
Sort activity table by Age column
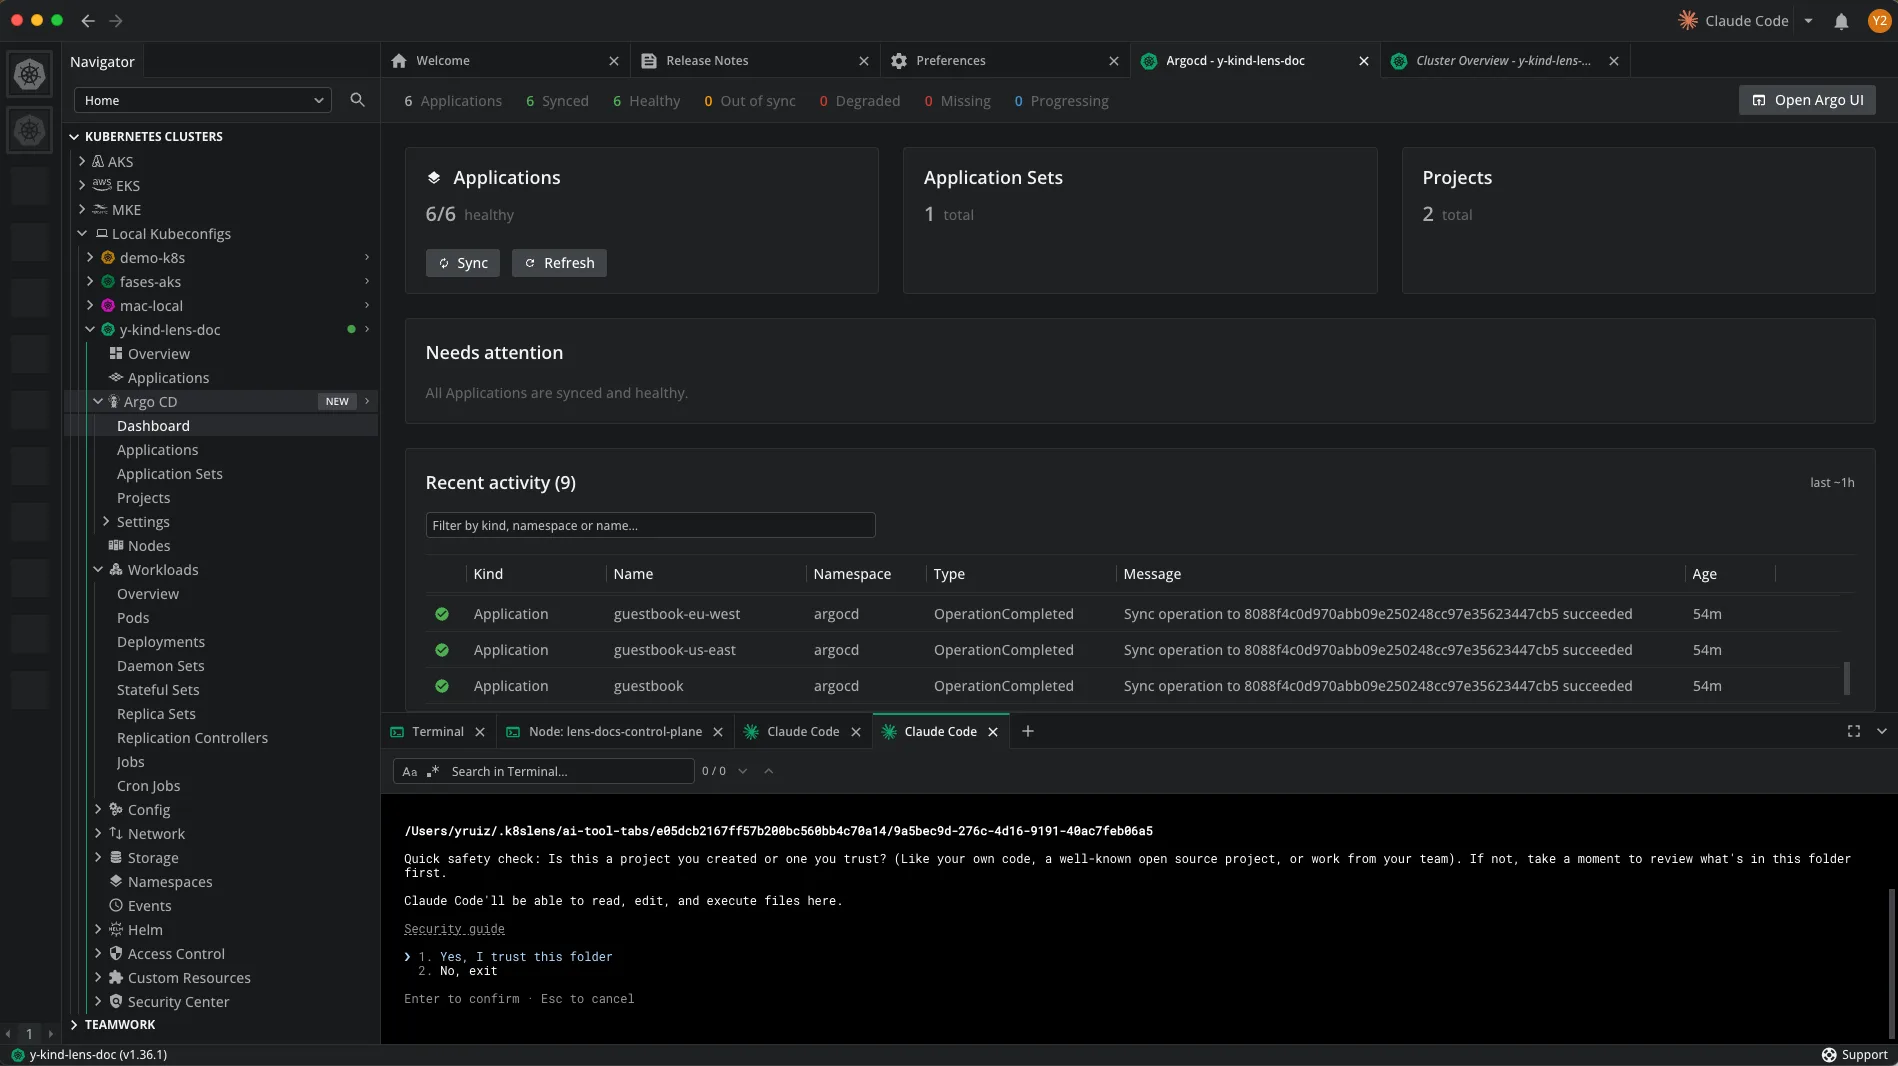click(1704, 574)
